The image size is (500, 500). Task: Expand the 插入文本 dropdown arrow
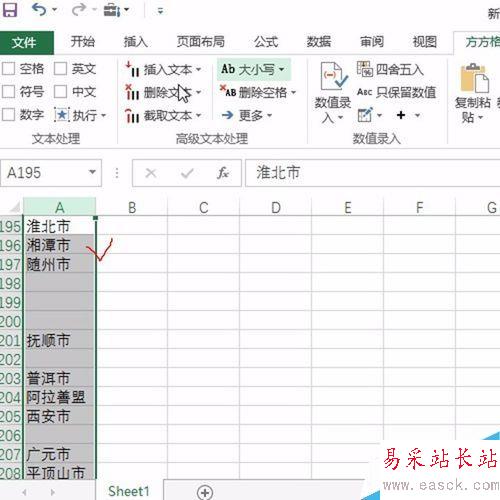click(199, 69)
